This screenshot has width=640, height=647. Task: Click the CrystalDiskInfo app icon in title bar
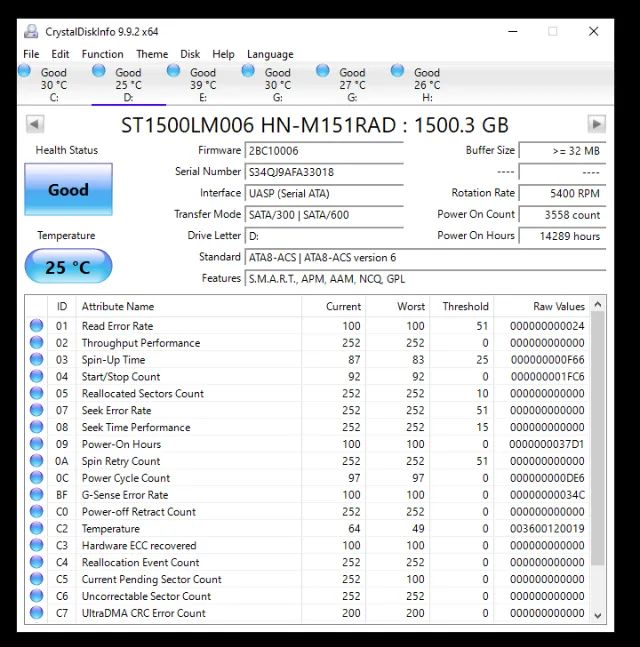[31, 31]
